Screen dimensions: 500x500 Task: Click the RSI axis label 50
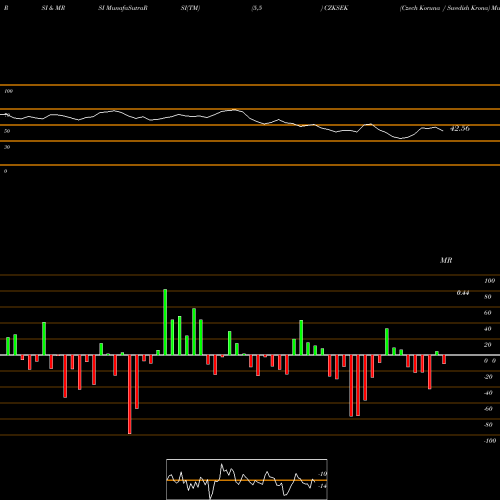pyautogui.click(x=7, y=131)
